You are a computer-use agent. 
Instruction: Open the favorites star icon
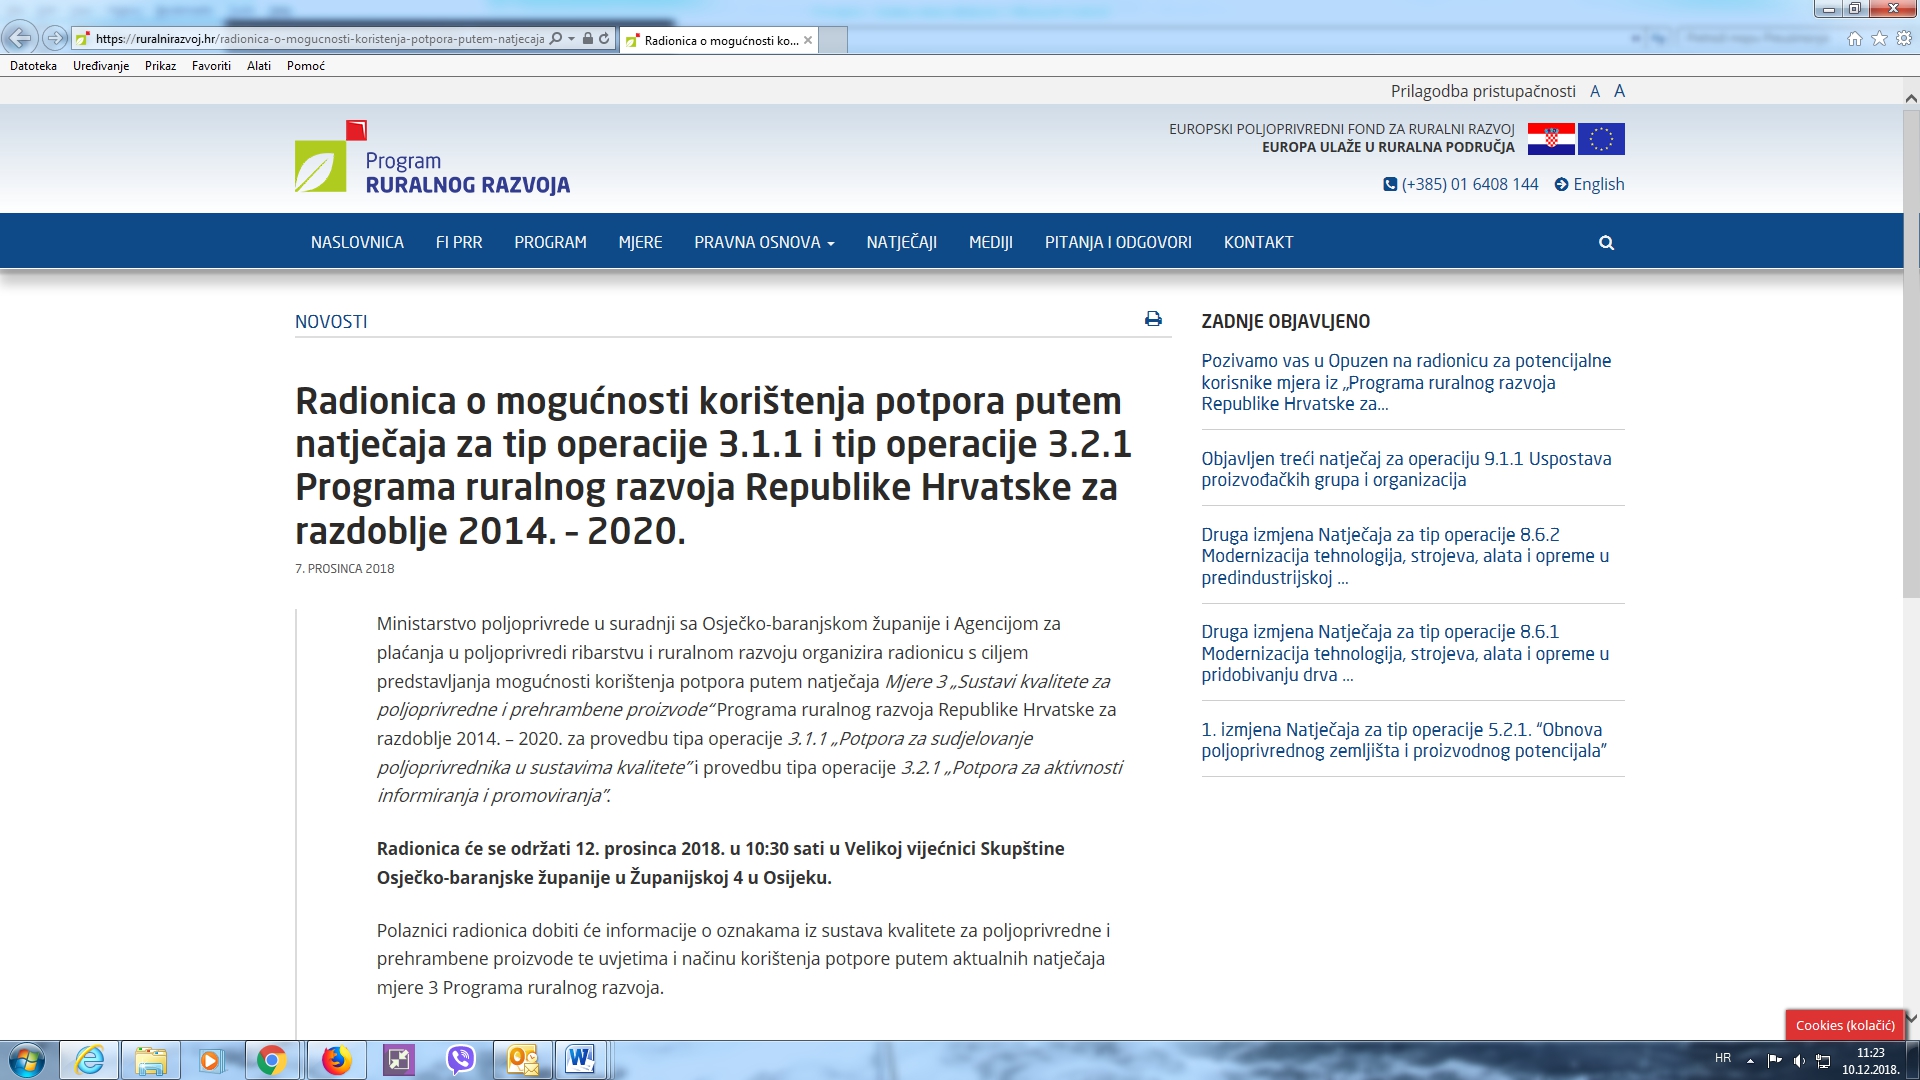(x=1879, y=39)
